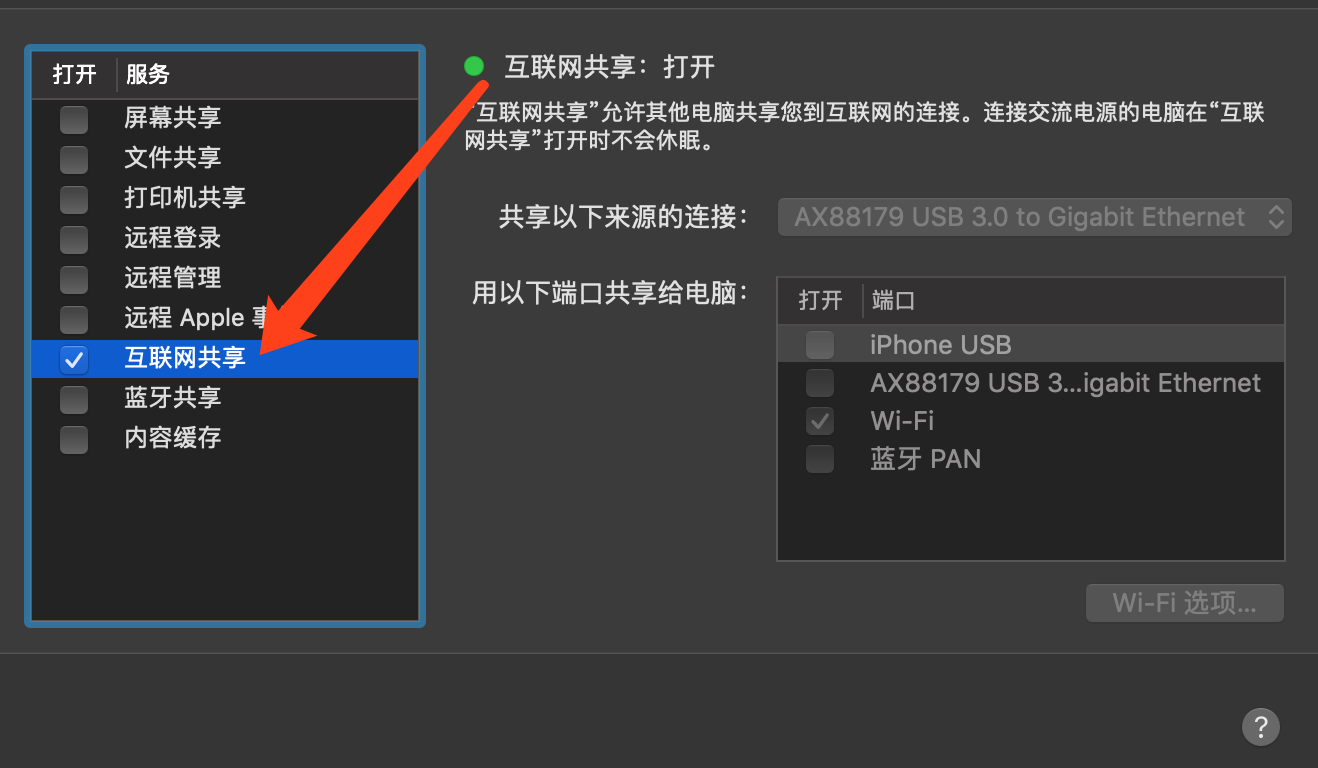The width and height of the screenshot is (1318, 768).
Task: Open the 共享以下来源的连接 source dropdown
Action: click(1035, 217)
